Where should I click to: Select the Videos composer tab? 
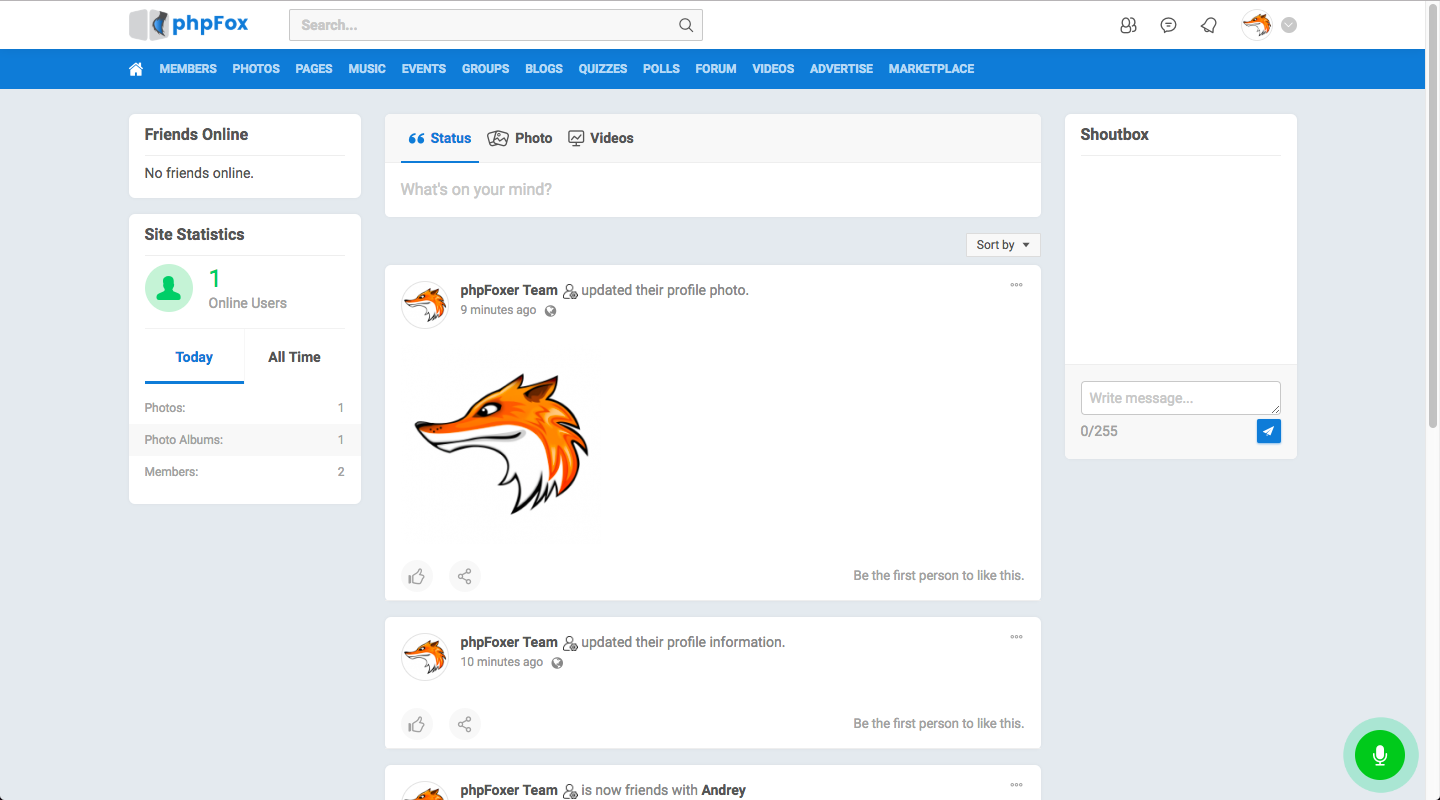click(601, 138)
